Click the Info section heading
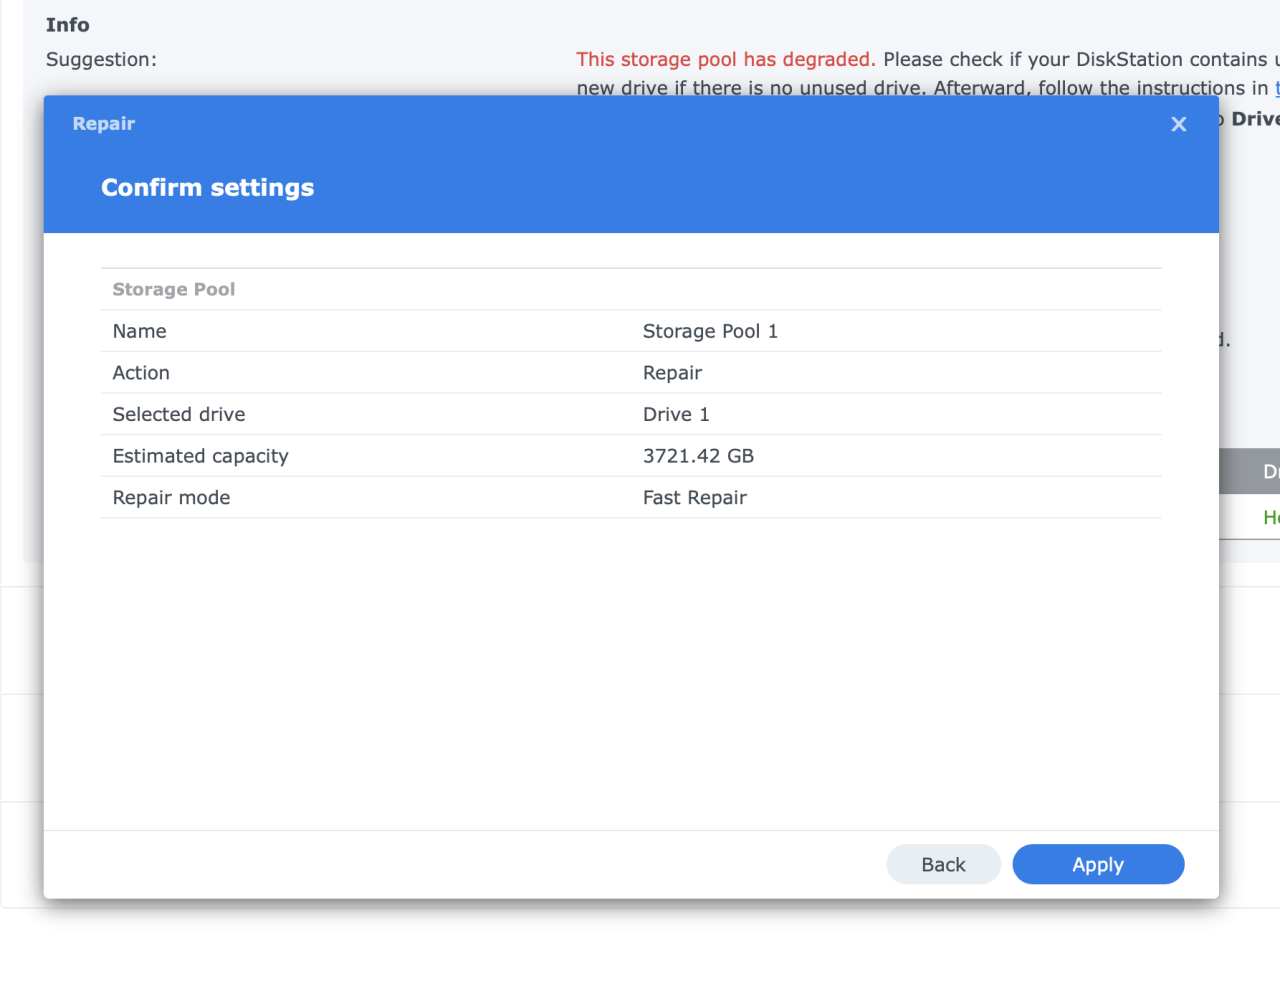Viewport: 1280px width, 984px height. pos(67,25)
